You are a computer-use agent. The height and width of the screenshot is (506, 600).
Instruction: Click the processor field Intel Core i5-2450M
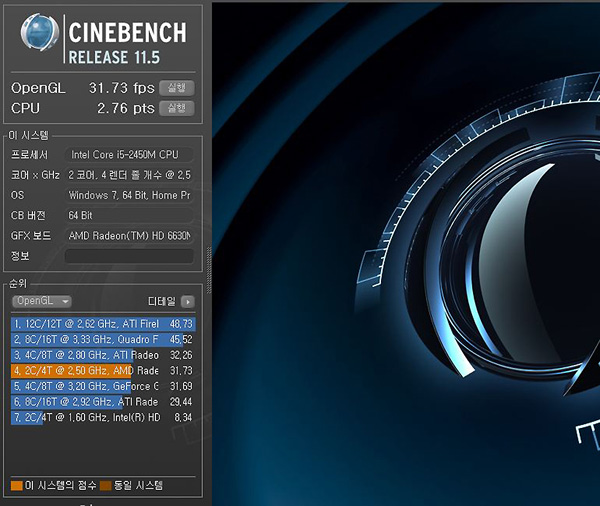tap(129, 155)
